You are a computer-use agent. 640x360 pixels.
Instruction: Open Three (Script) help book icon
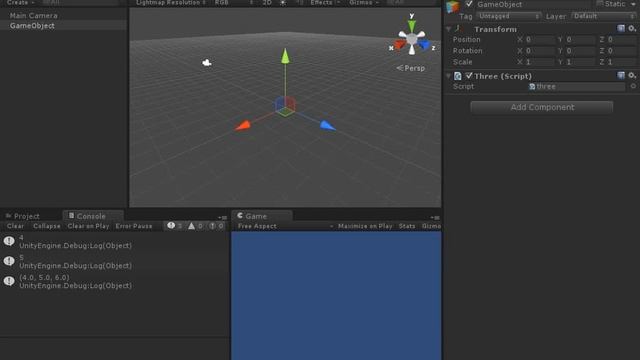[621, 76]
